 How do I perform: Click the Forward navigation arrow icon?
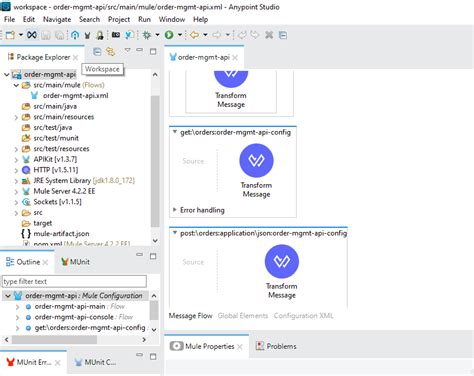pos(217,35)
